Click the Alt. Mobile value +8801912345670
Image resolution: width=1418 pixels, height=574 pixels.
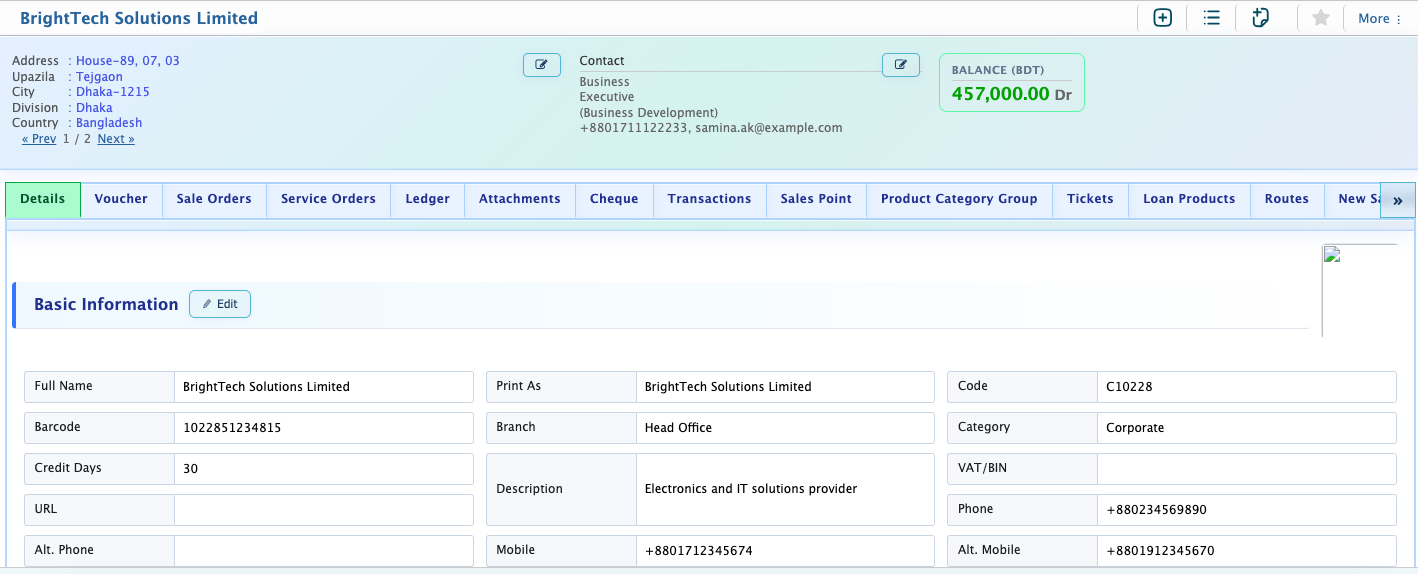(1246, 551)
